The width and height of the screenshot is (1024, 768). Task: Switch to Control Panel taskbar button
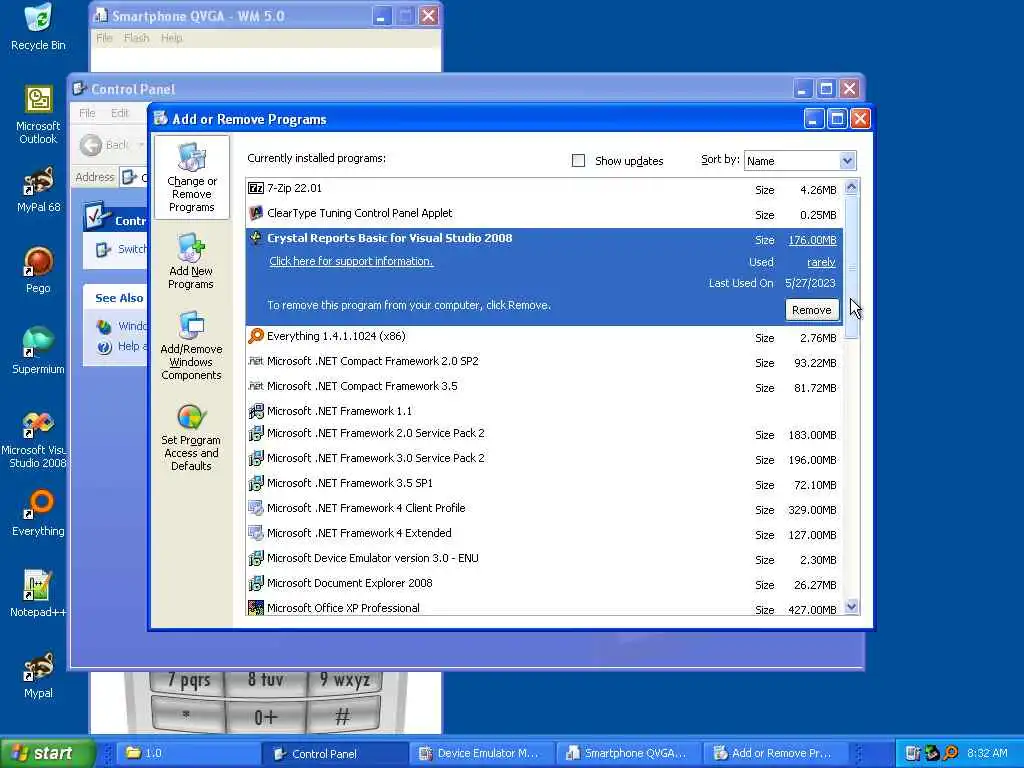tap(335, 754)
